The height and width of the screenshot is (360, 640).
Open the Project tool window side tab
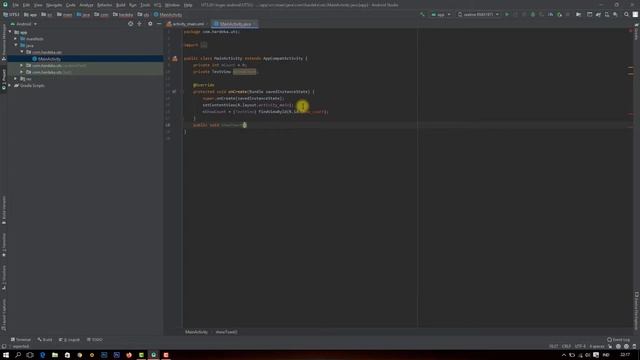point(4,80)
